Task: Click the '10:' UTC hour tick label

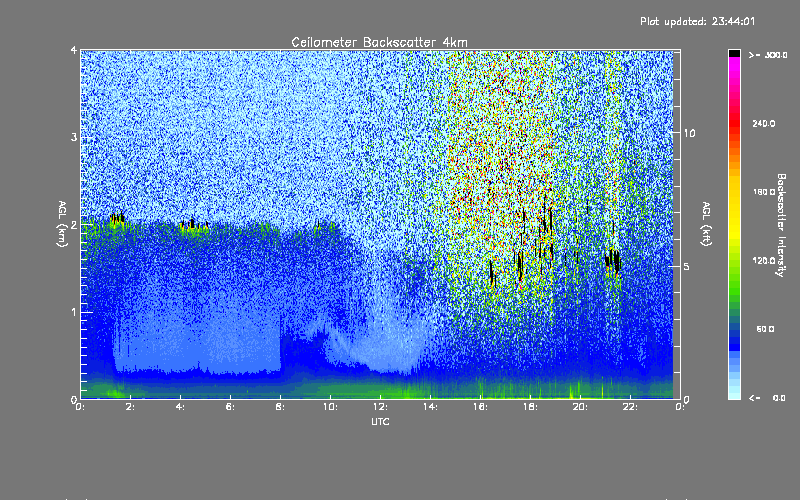Action: pos(330,407)
